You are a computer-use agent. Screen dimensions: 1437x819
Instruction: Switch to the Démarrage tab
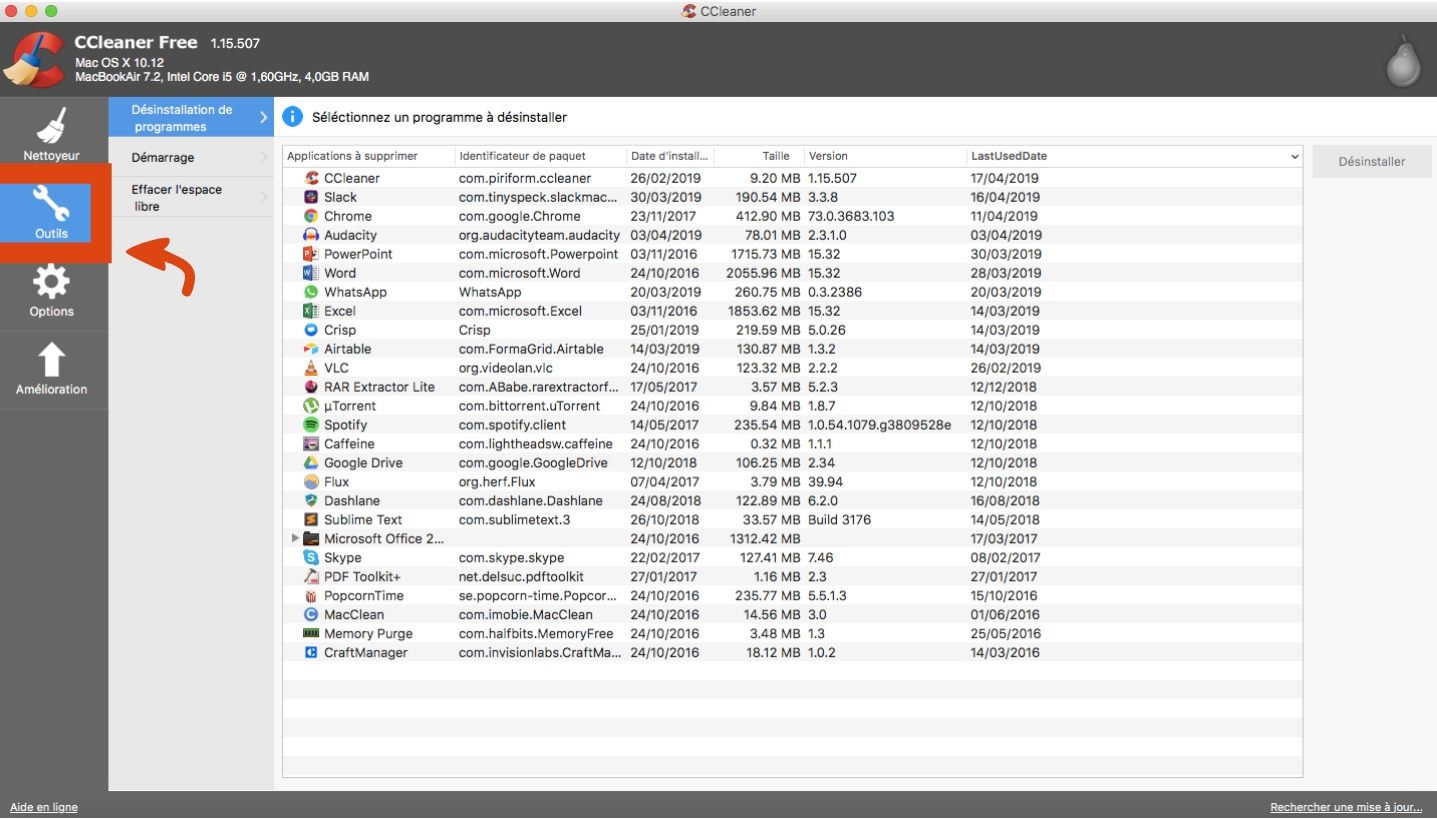click(x=191, y=158)
